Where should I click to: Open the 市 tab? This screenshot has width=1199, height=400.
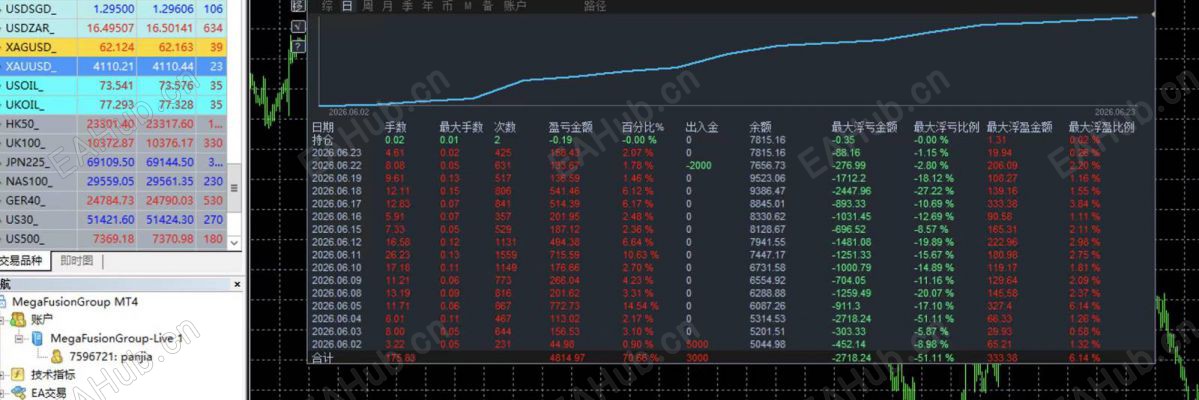447,6
